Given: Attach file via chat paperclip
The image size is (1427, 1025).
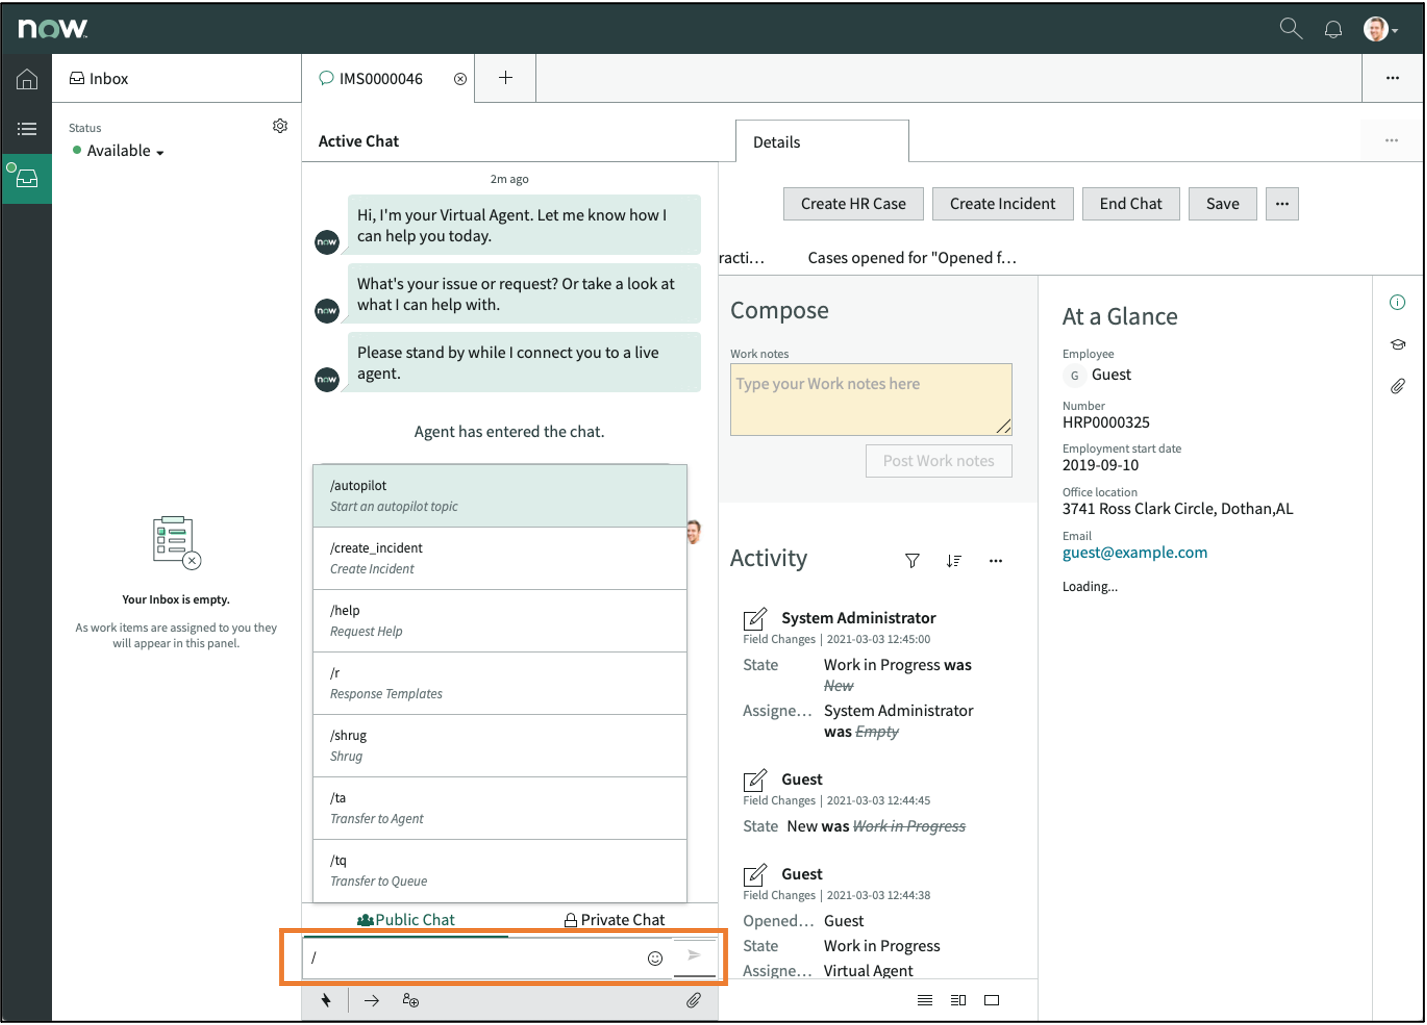Looking at the screenshot, I should (693, 1001).
